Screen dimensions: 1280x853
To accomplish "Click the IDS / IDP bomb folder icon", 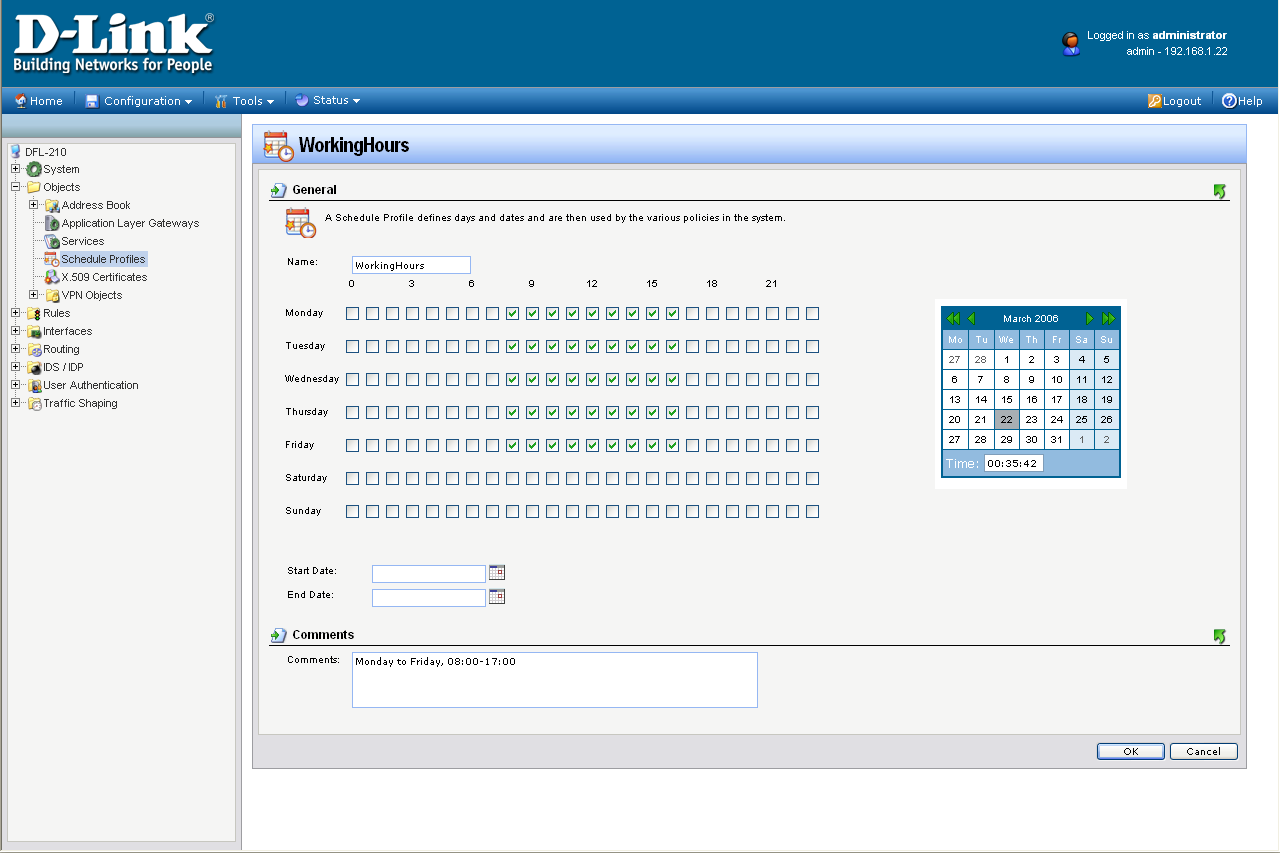I will click(34, 367).
